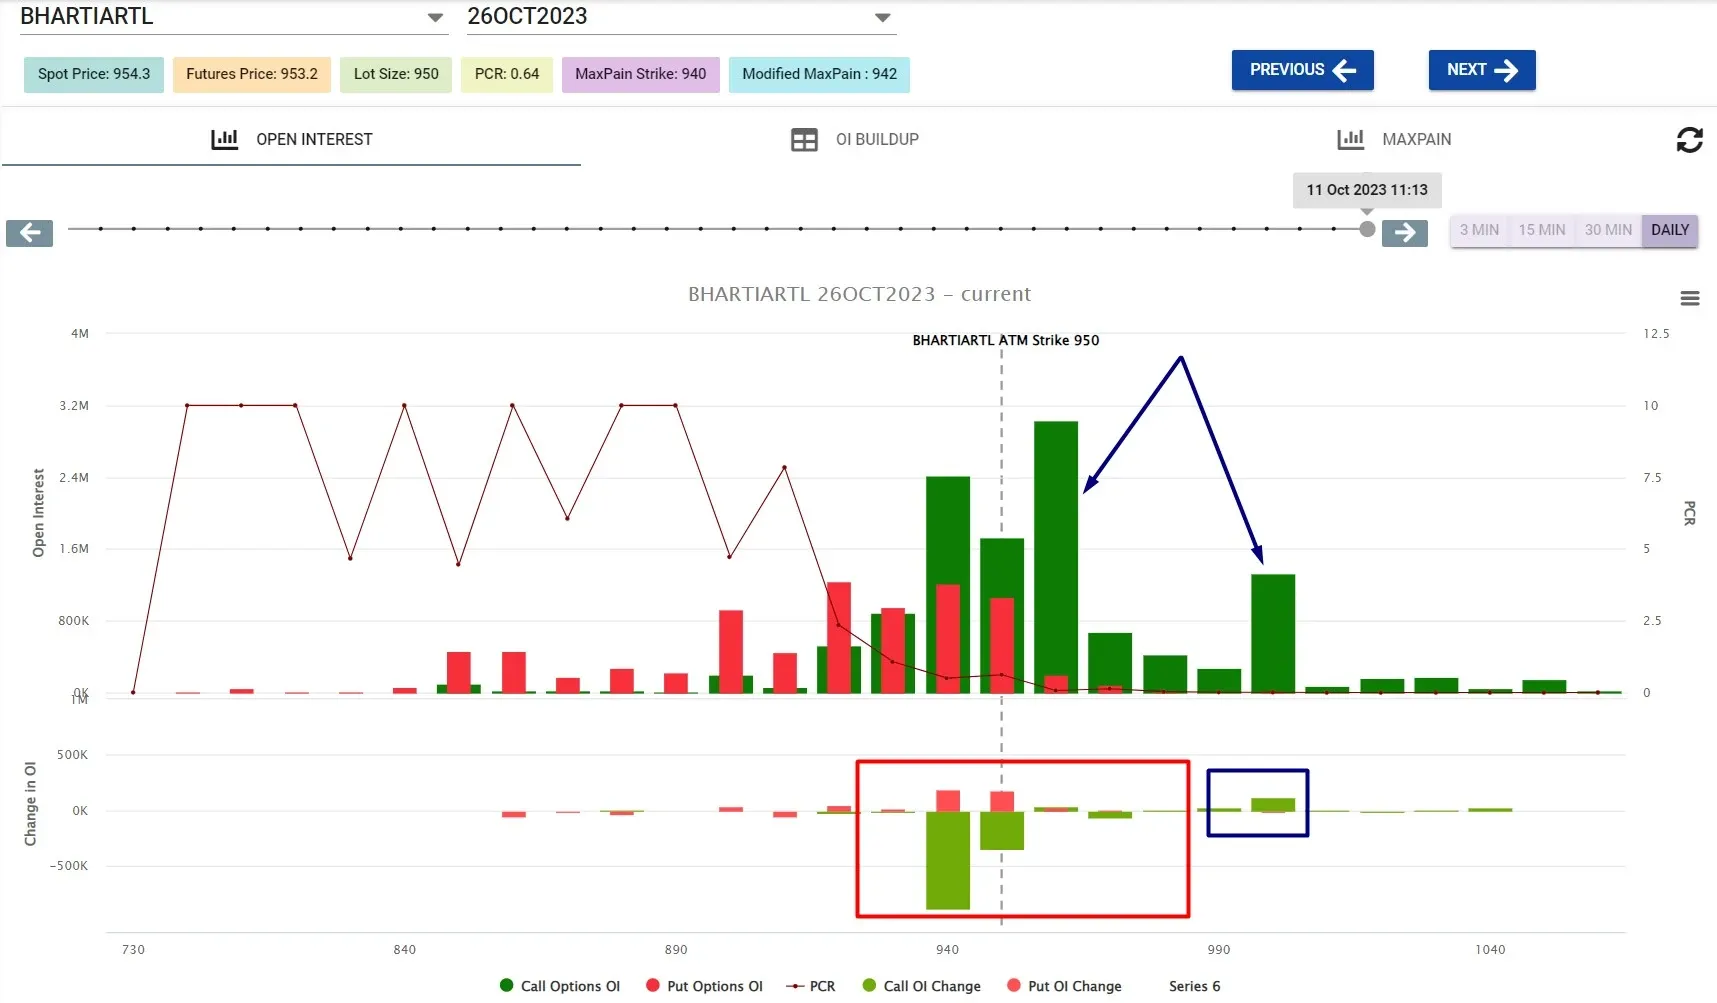Click the 890 strike axis label
This screenshot has height=1003, width=1717.
click(x=676, y=950)
